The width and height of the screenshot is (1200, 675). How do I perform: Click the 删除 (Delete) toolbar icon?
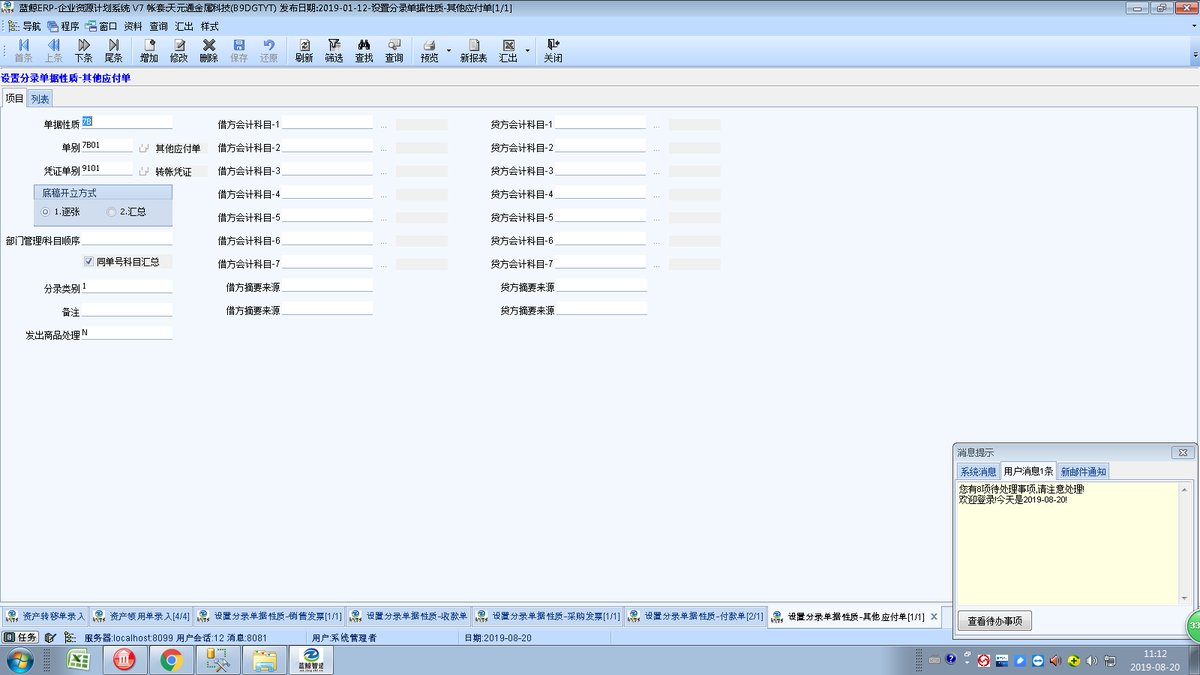208,51
